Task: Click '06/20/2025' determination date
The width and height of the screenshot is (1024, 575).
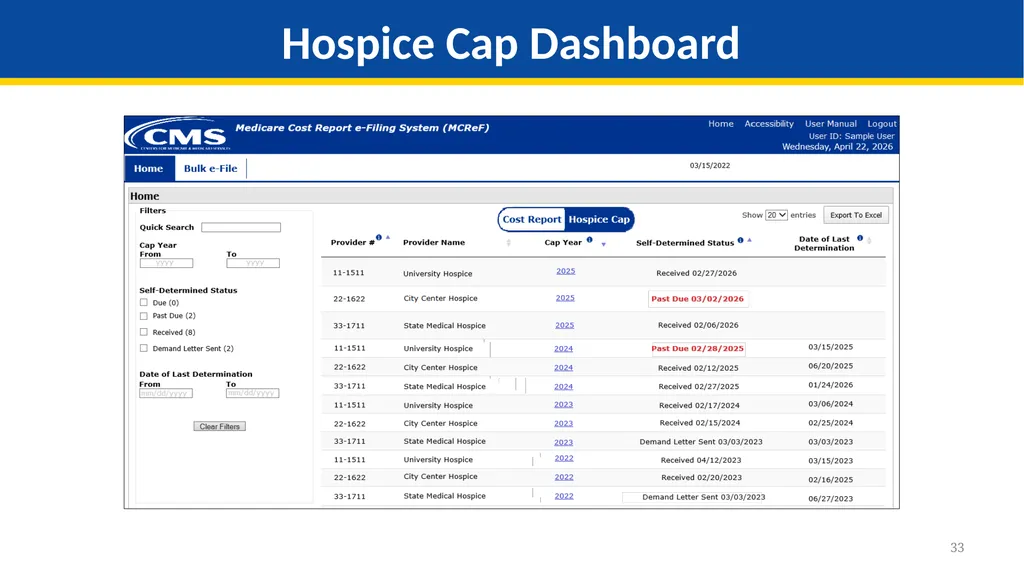Action: point(831,367)
